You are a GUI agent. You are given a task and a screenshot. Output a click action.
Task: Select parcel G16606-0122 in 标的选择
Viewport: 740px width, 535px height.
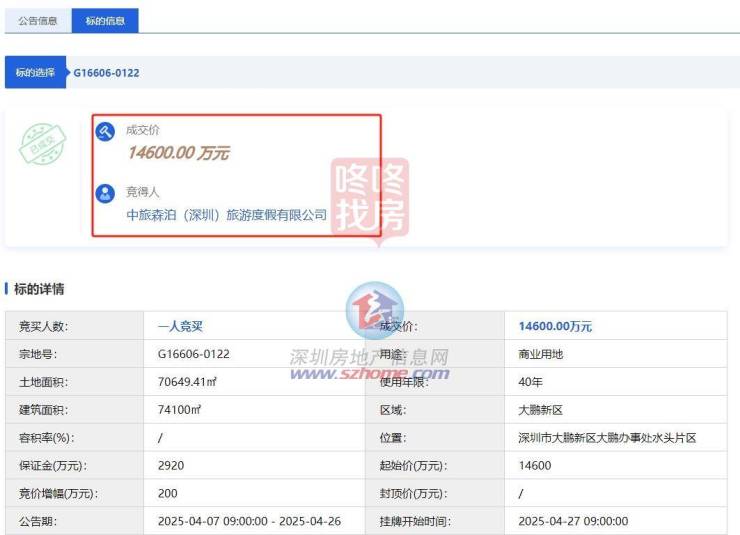(107, 73)
